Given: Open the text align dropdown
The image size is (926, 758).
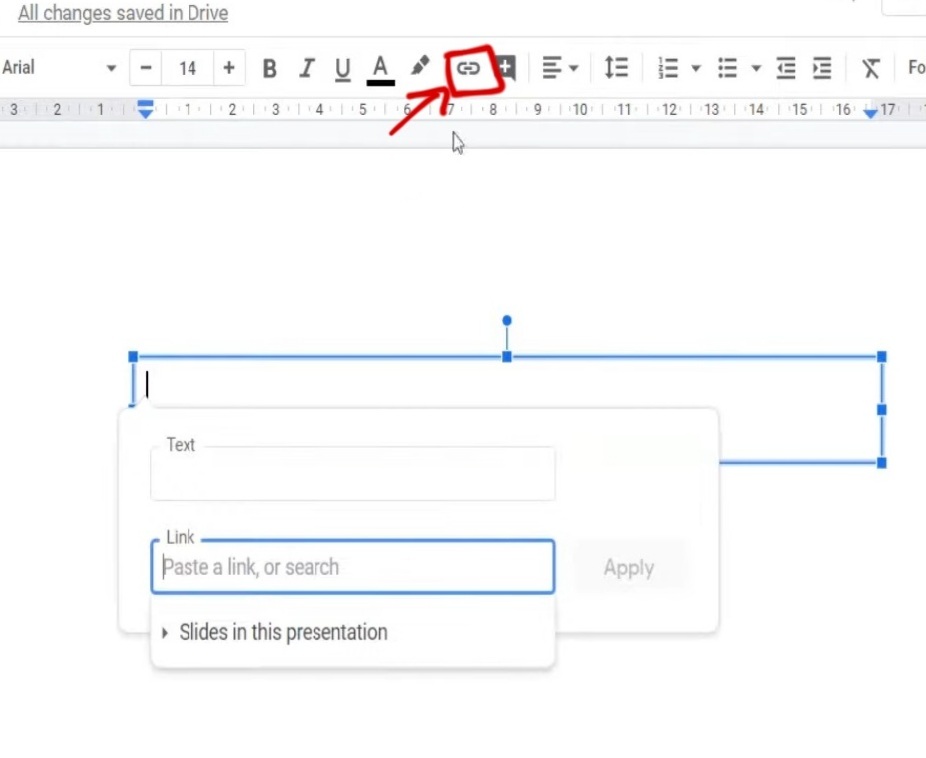Looking at the screenshot, I should 559,68.
